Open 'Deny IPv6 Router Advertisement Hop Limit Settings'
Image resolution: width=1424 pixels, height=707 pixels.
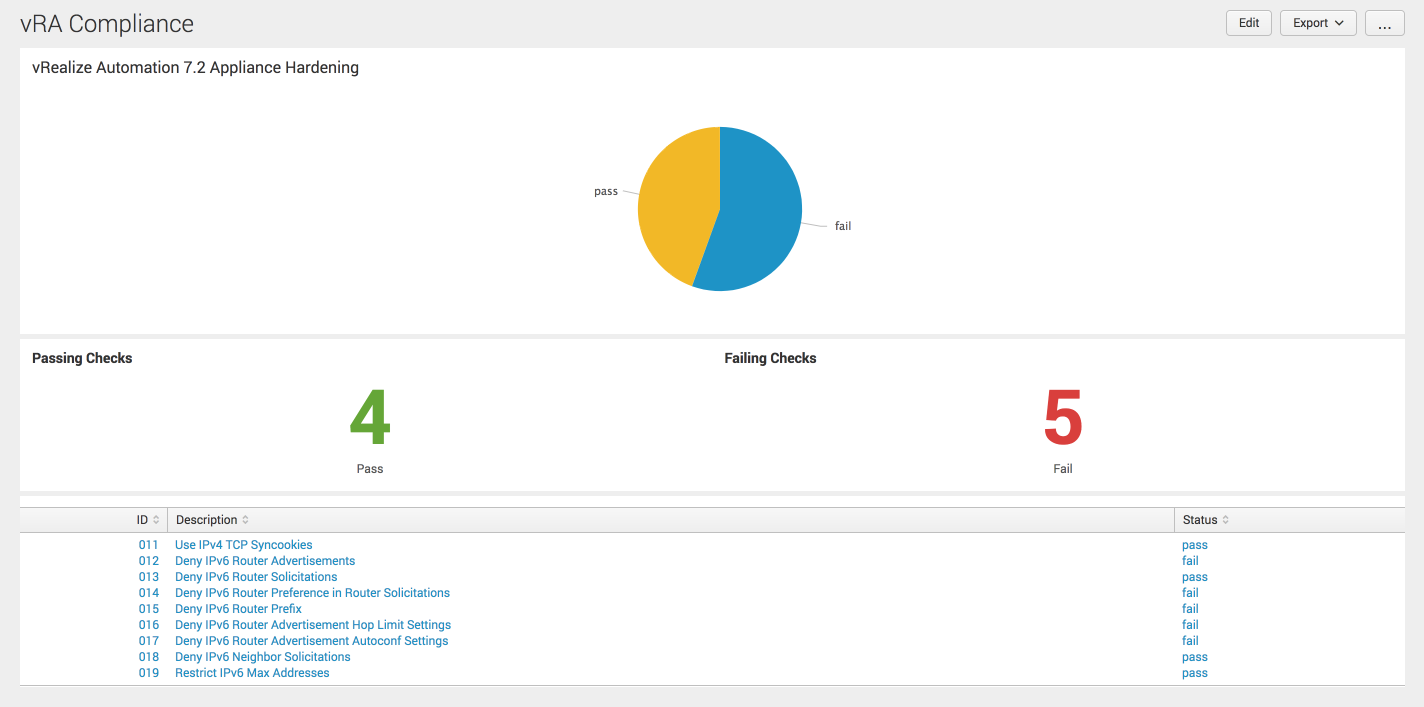[313, 625]
